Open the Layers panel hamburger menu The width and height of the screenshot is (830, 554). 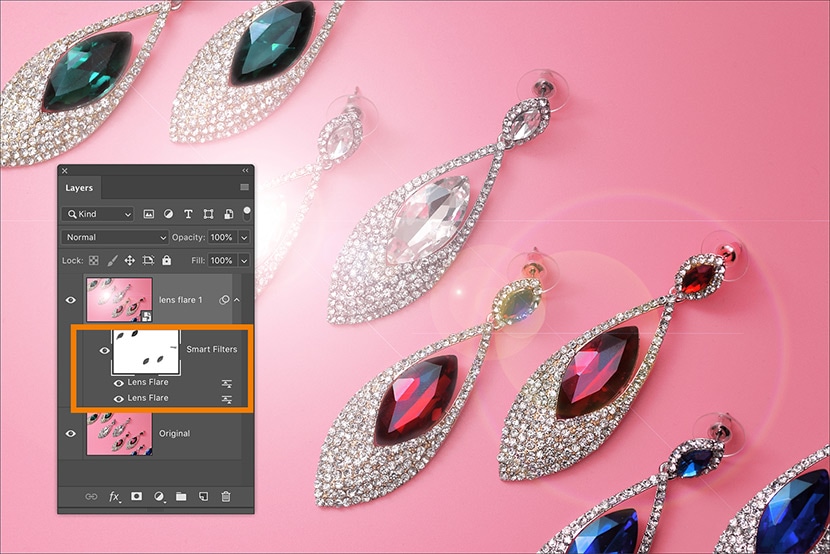point(244,187)
